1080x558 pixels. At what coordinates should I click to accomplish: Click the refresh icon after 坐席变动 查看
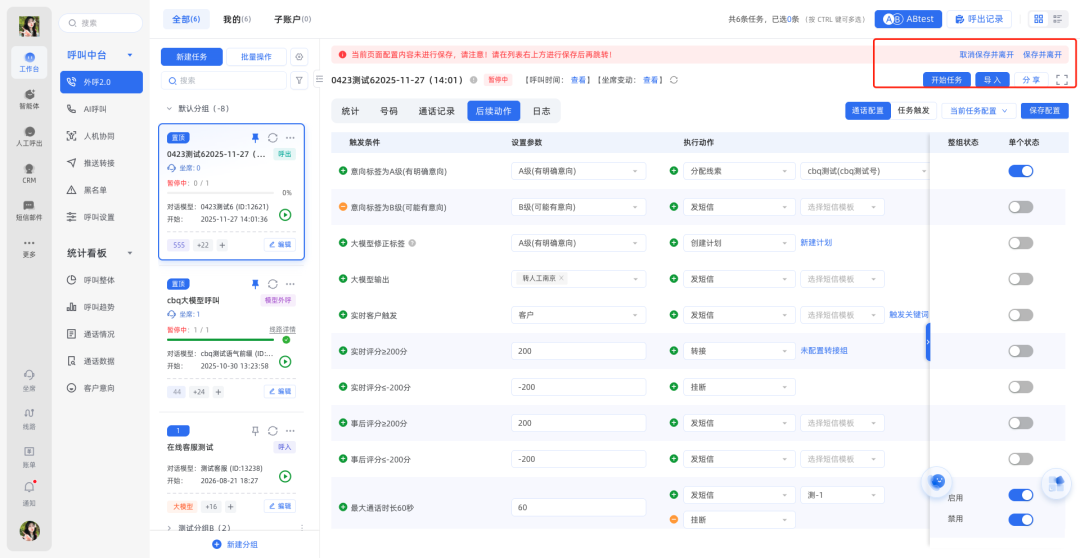(673, 80)
